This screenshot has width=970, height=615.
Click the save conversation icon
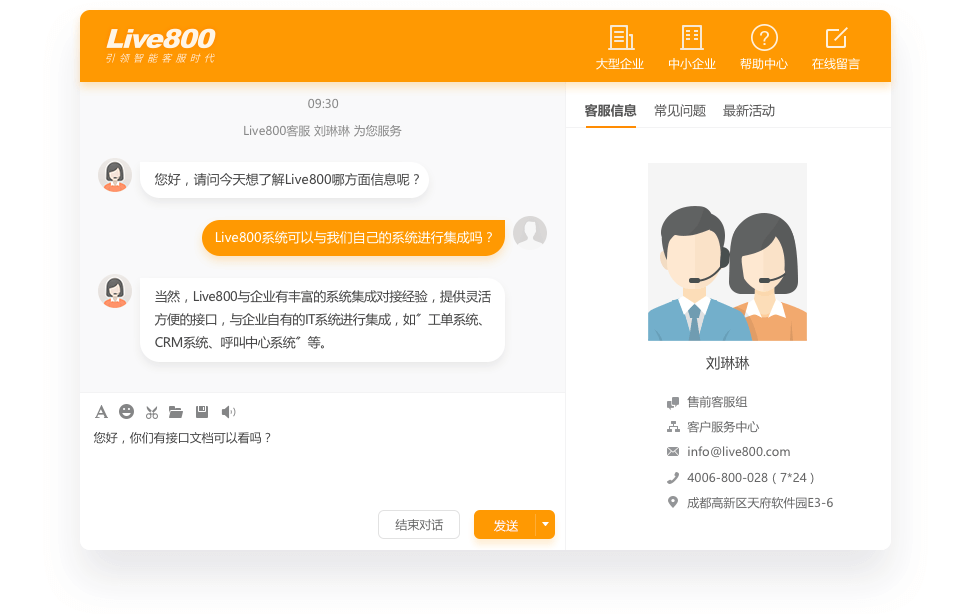(x=202, y=411)
